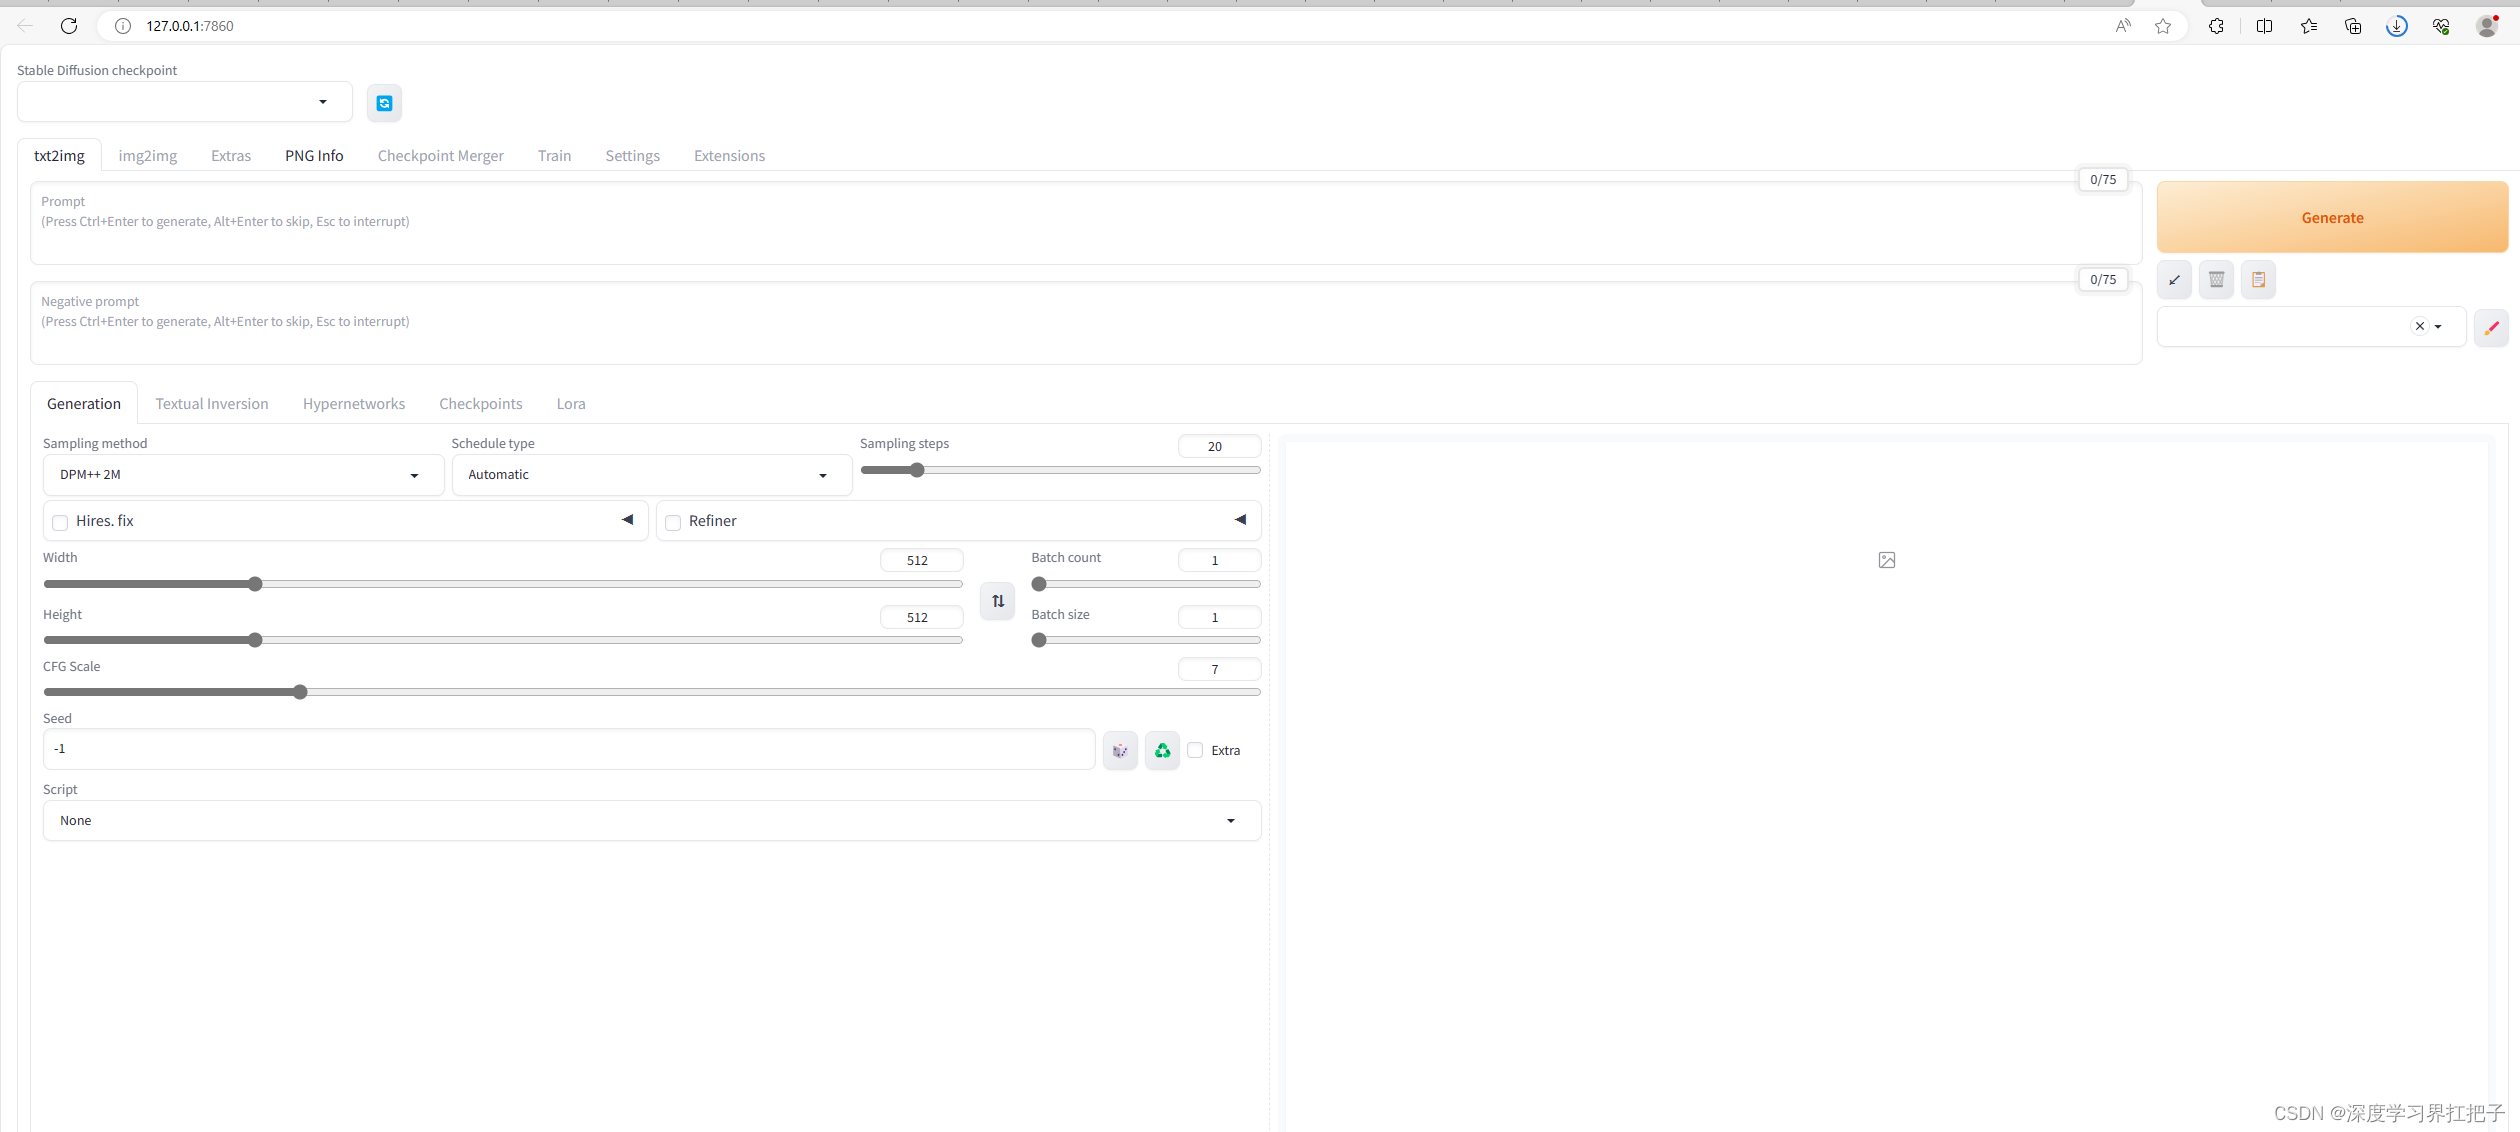Screen dimensions: 2520x1132
Task: Click the browser refresh icon
Action: [69, 26]
